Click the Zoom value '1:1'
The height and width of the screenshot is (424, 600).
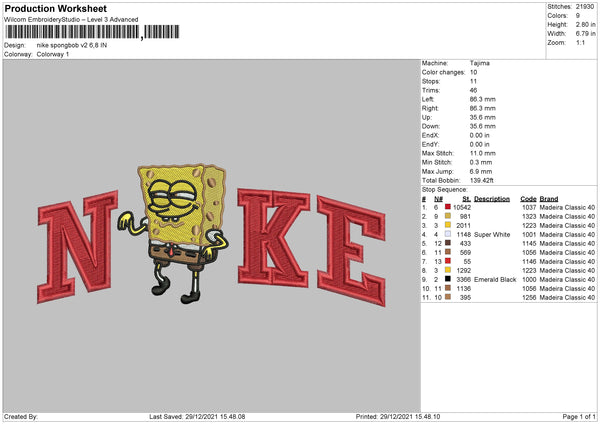pyautogui.click(x=580, y=42)
